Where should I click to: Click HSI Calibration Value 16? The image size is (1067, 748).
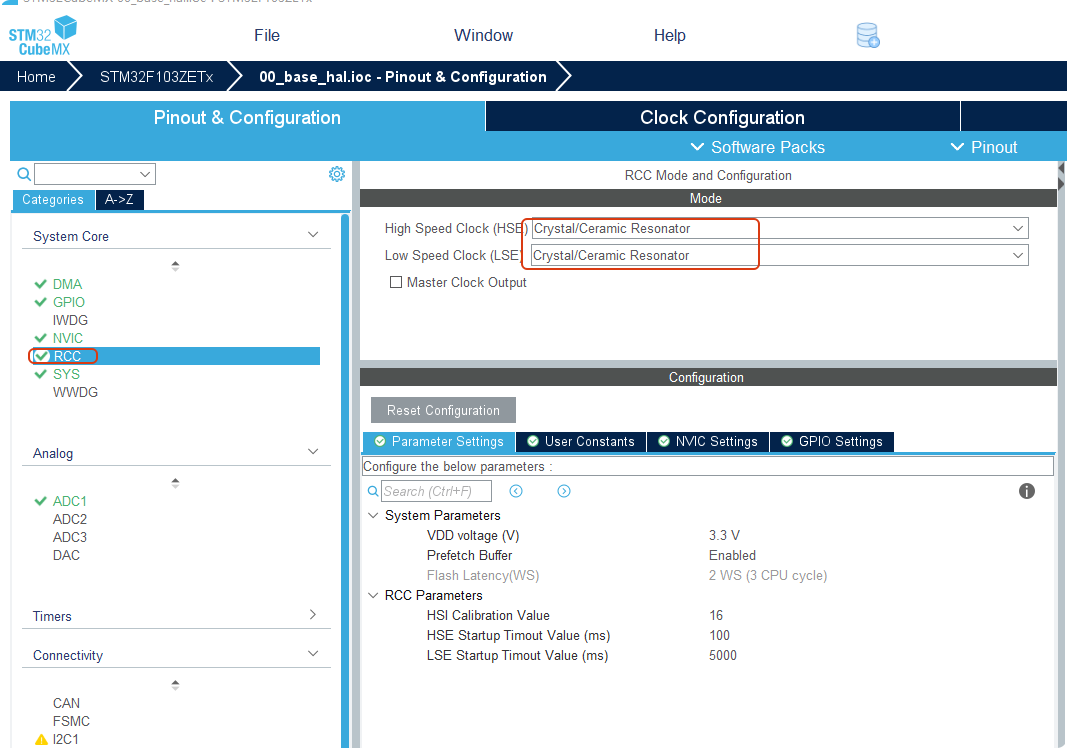click(716, 615)
